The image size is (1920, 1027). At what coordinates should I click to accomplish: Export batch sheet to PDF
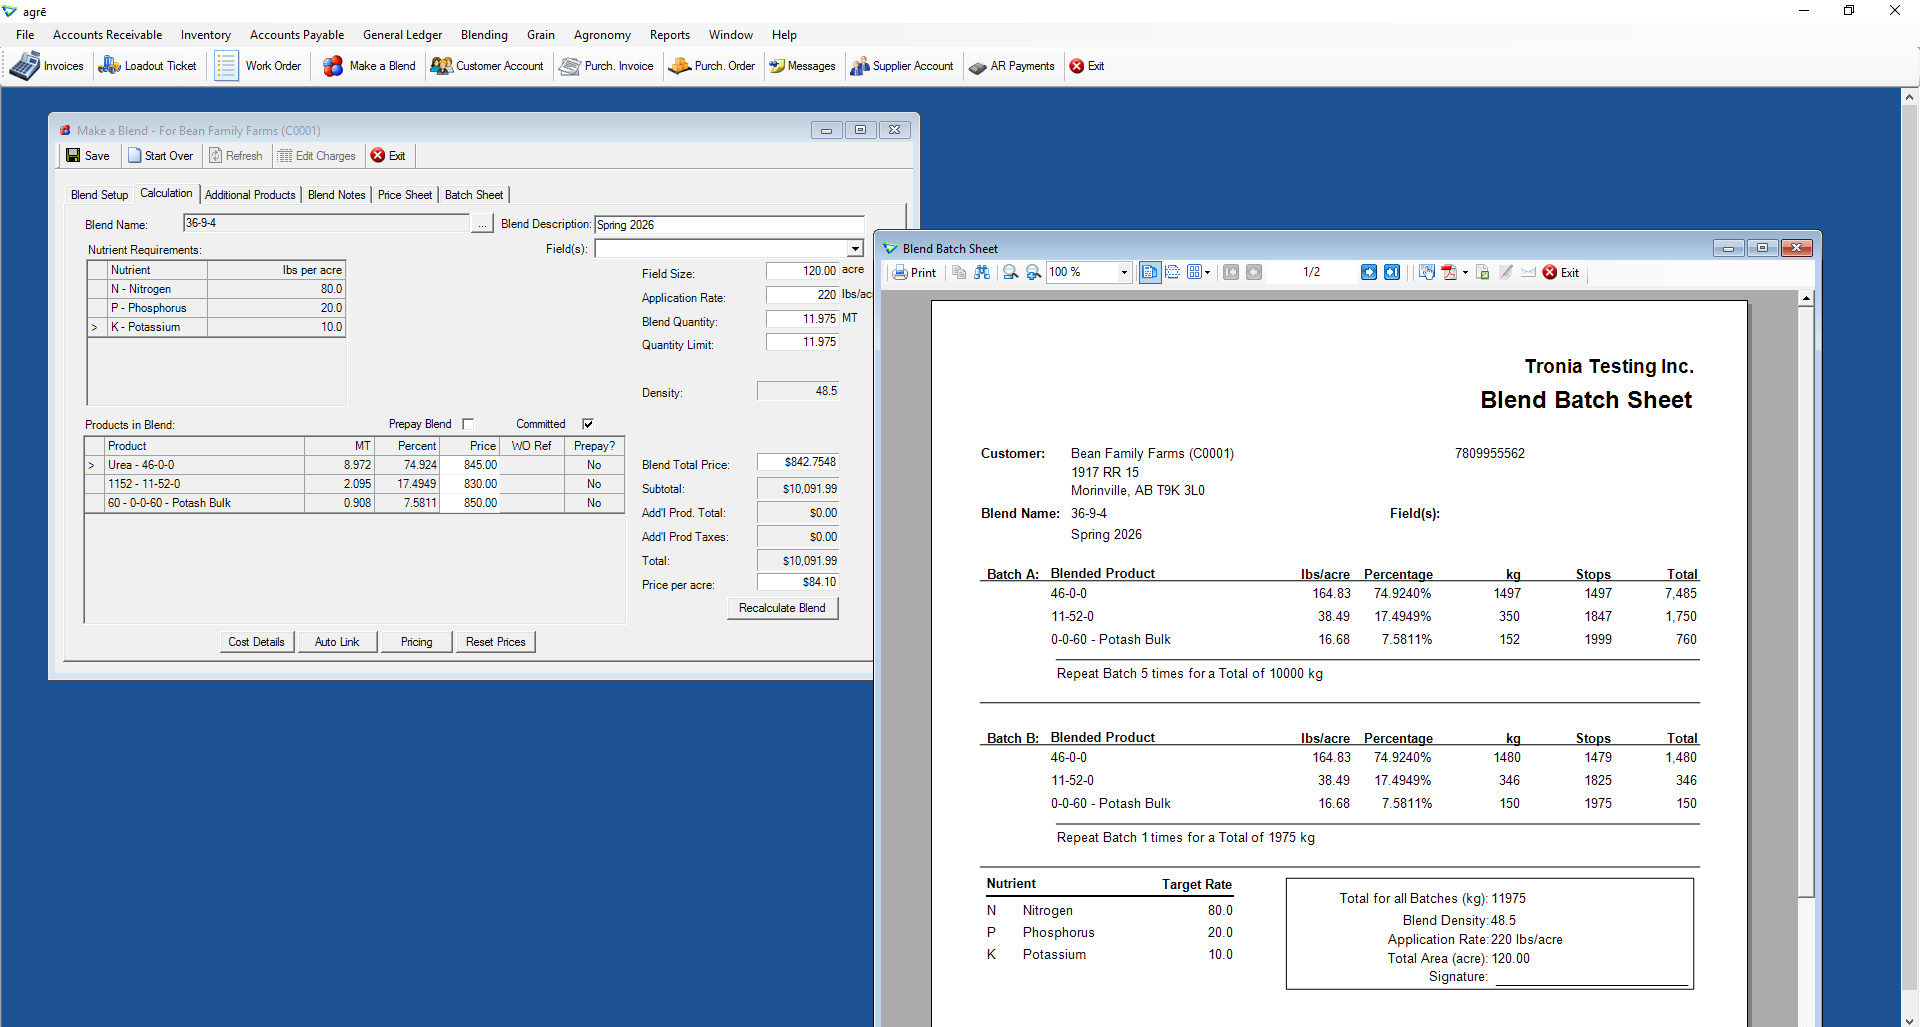1449,273
